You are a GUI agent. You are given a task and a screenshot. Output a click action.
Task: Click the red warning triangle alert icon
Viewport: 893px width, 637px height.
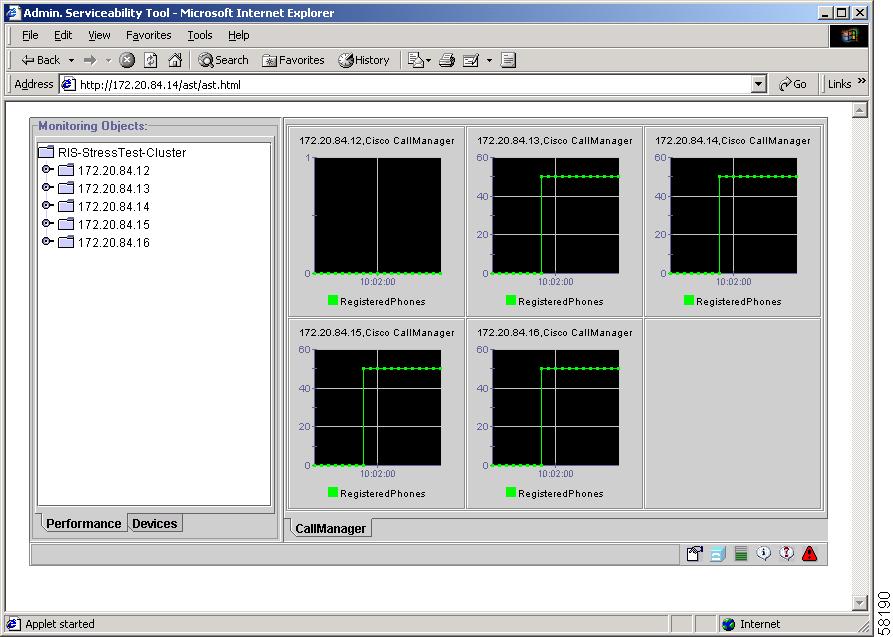pos(809,553)
